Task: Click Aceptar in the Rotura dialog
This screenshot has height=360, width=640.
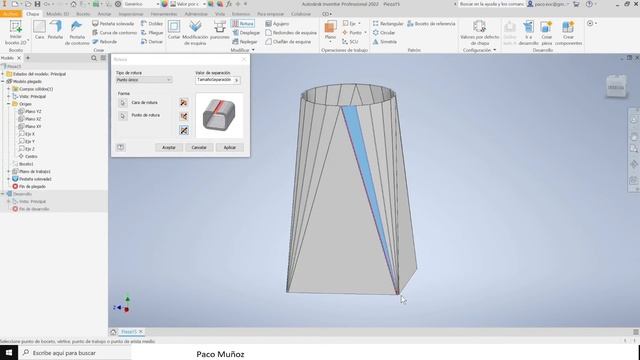Action: (169, 147)
